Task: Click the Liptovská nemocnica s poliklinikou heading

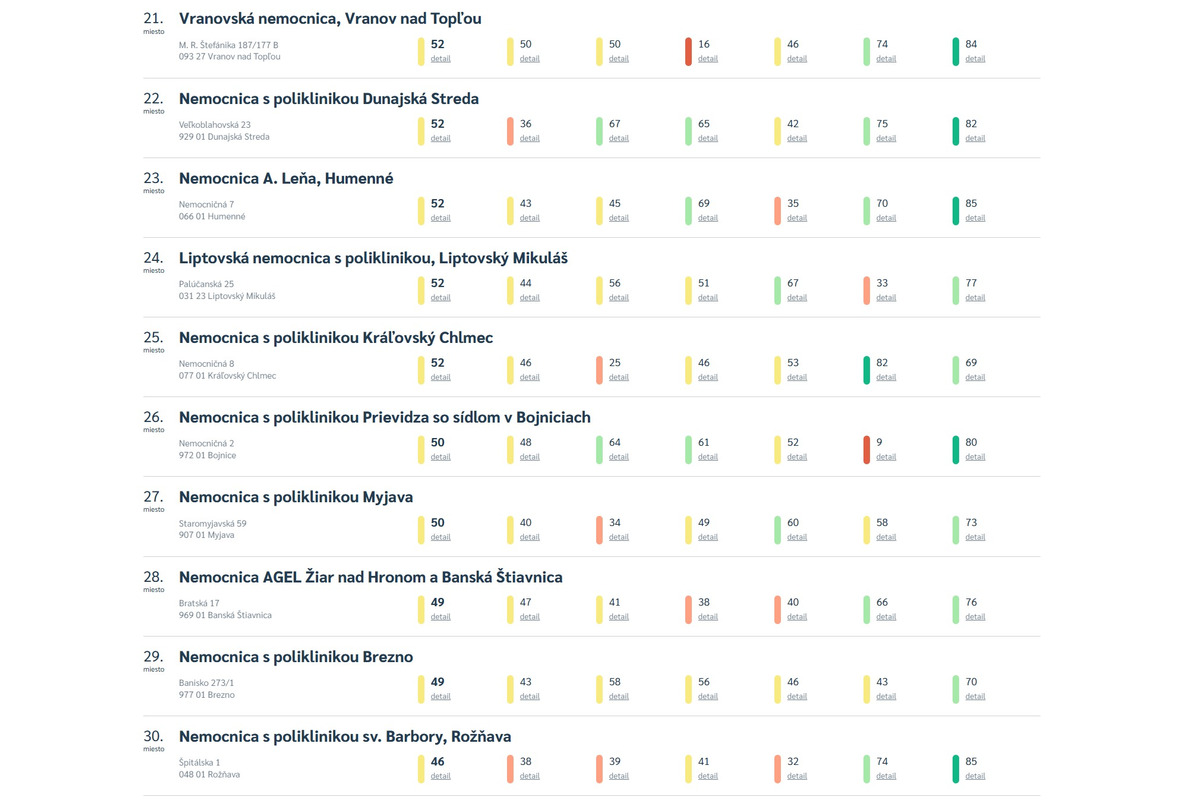Action: click(x=373, y=258)
